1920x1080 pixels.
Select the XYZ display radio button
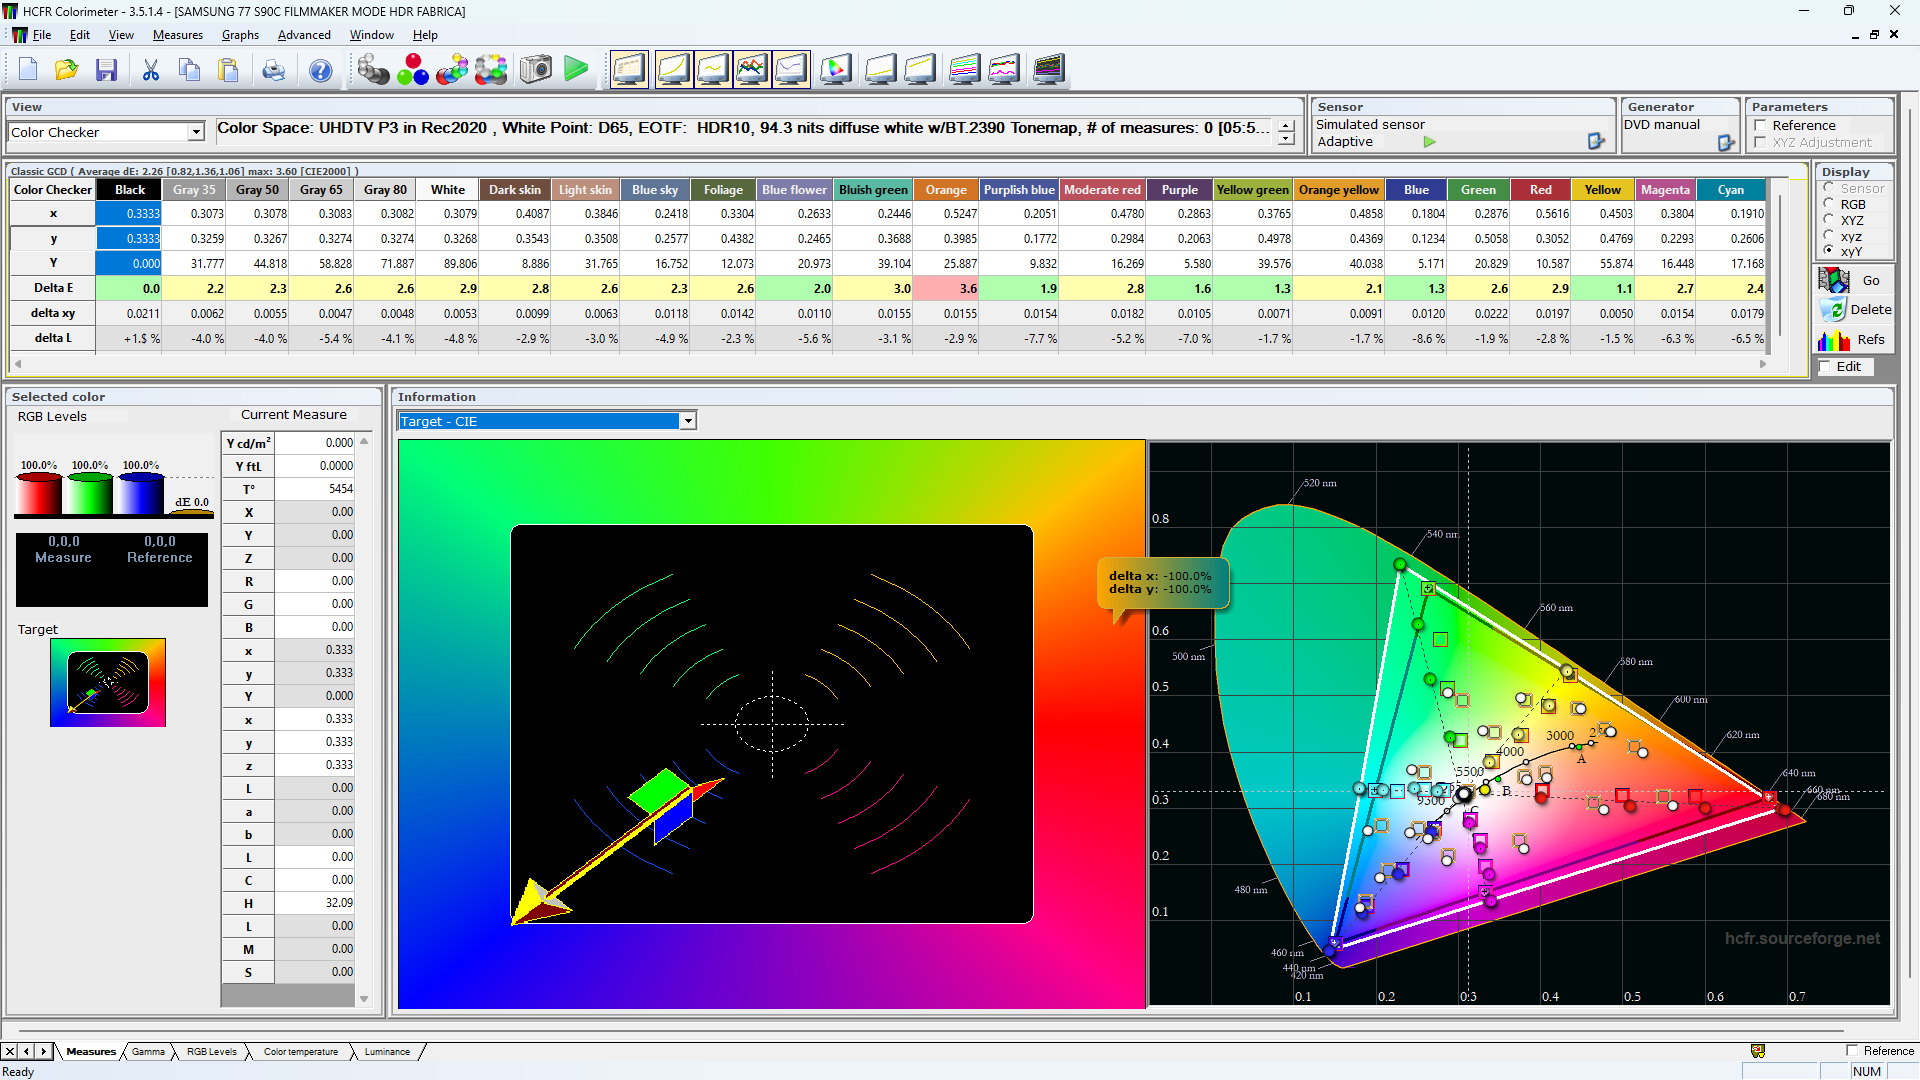[x=1829, y=219]
